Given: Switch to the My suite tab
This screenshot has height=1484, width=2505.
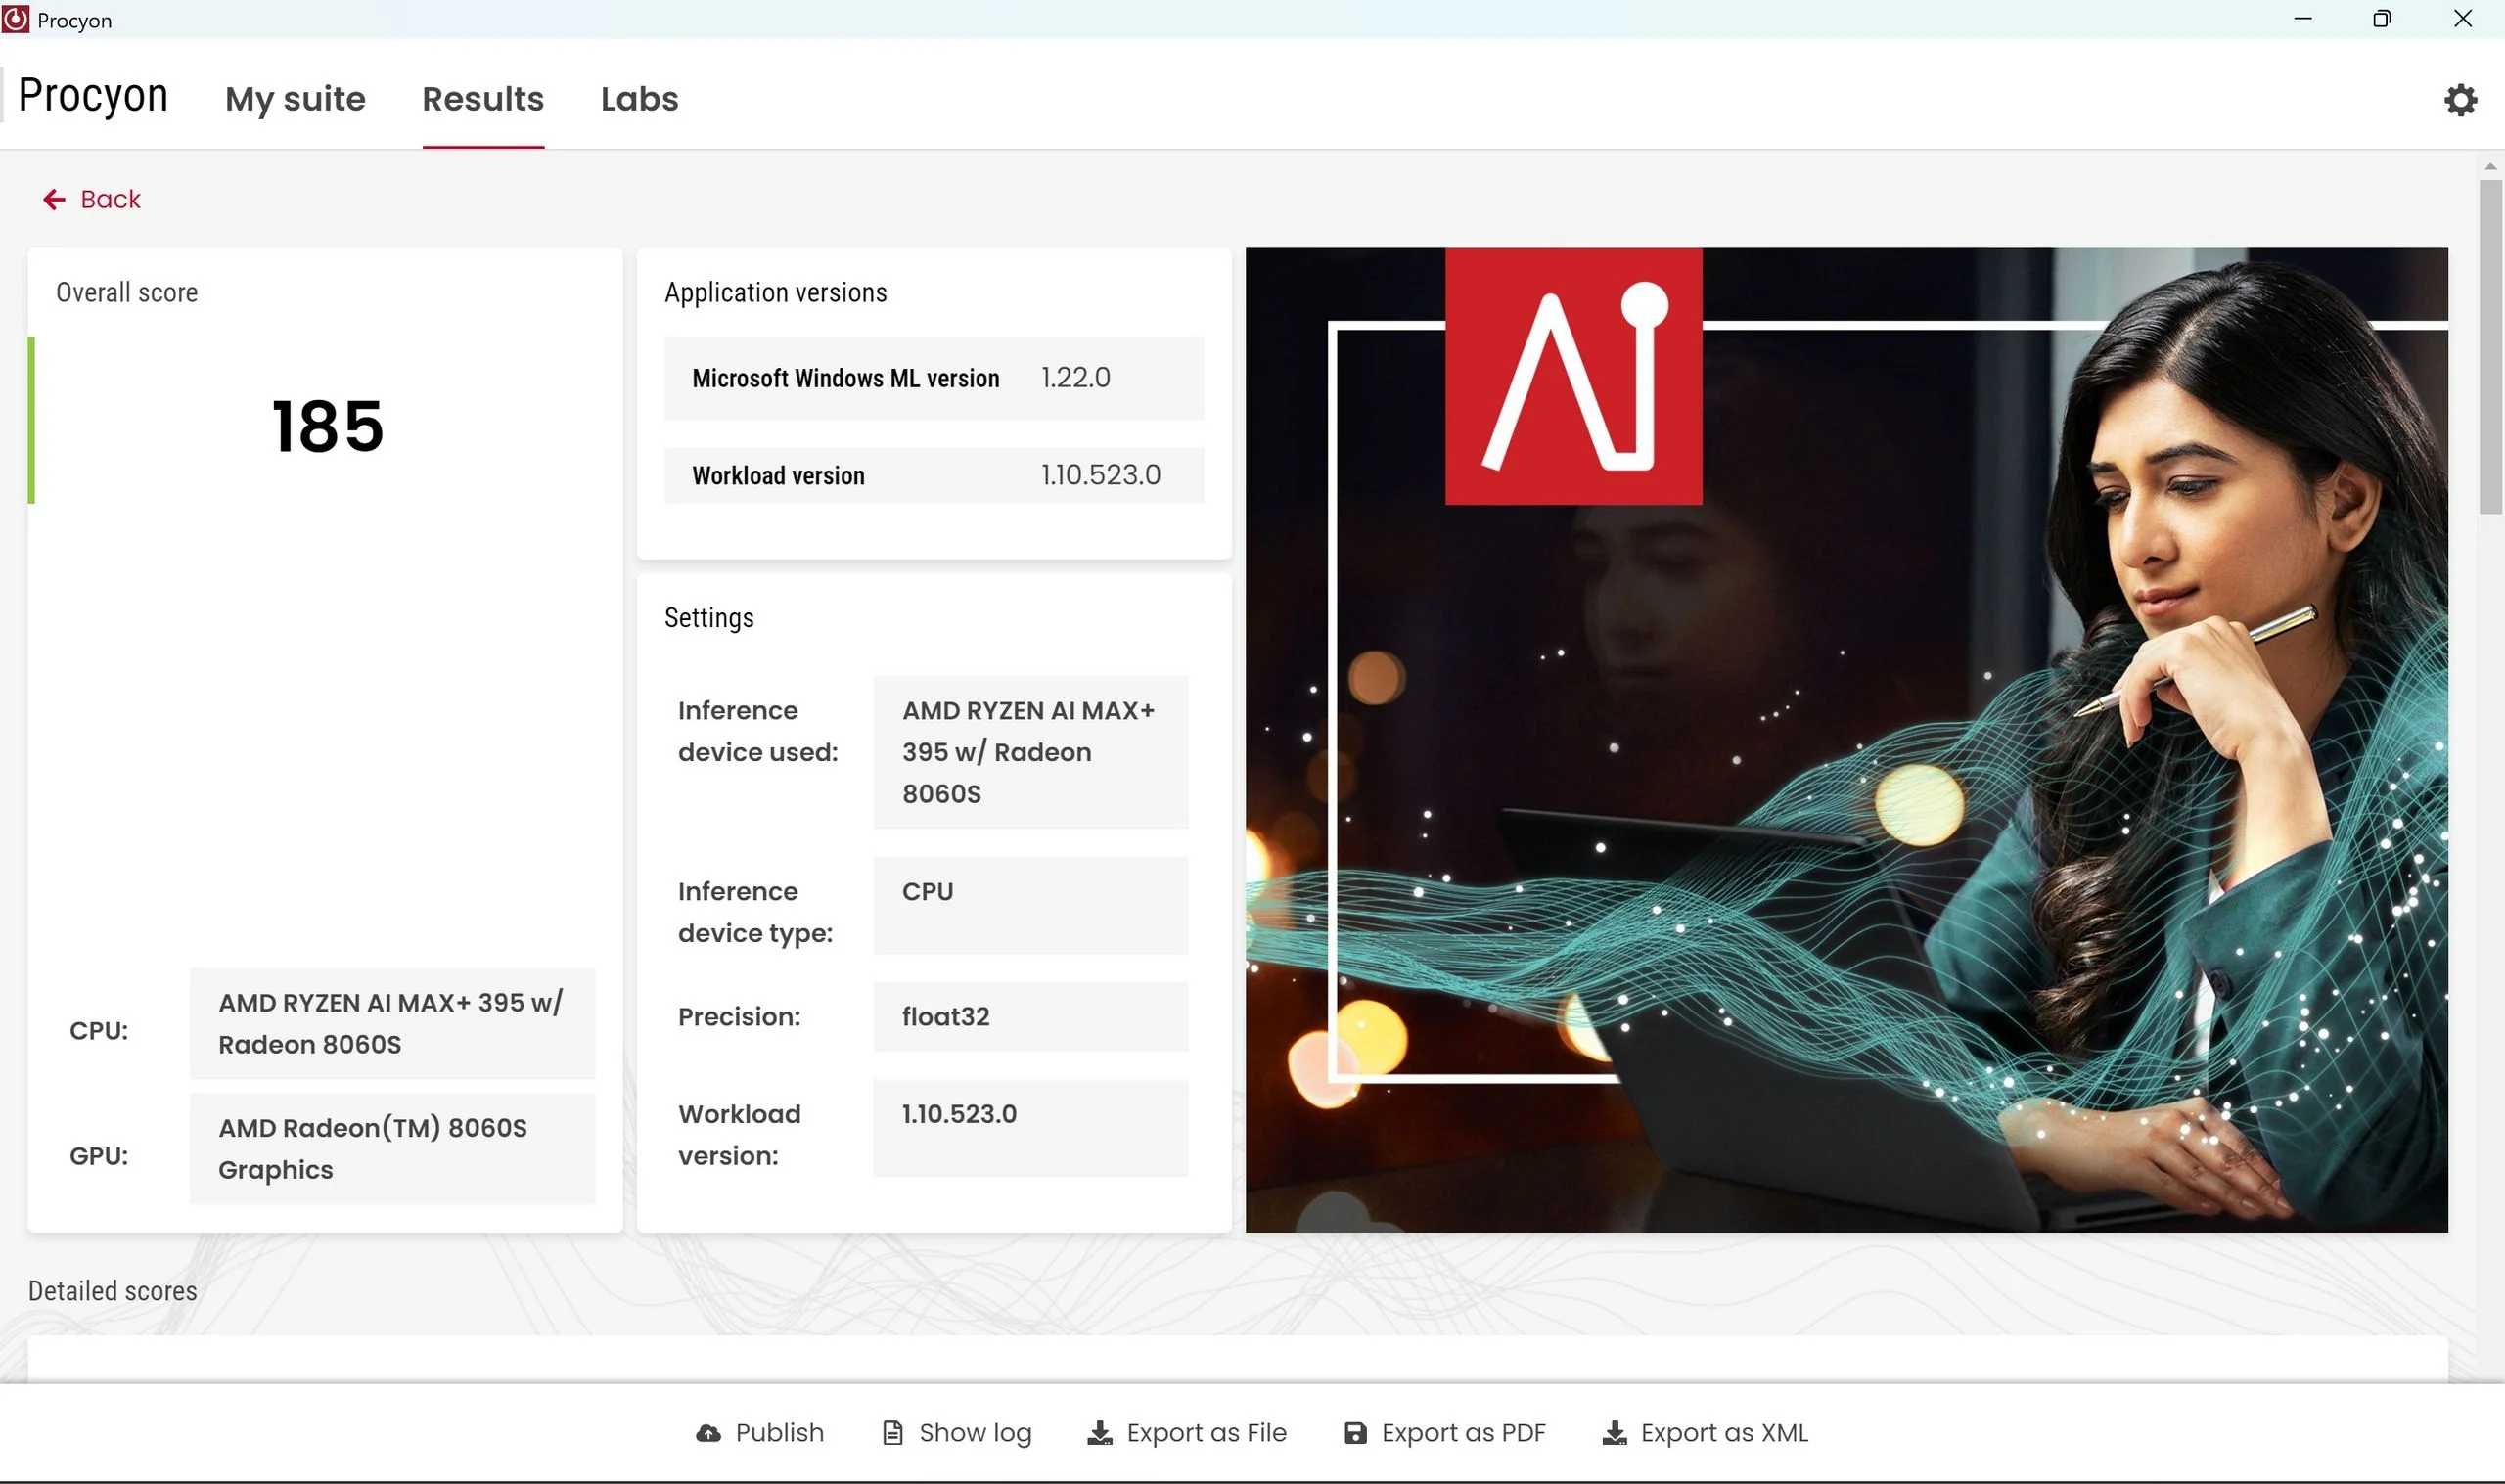Looking at the screenshot, I should point(295,99).
